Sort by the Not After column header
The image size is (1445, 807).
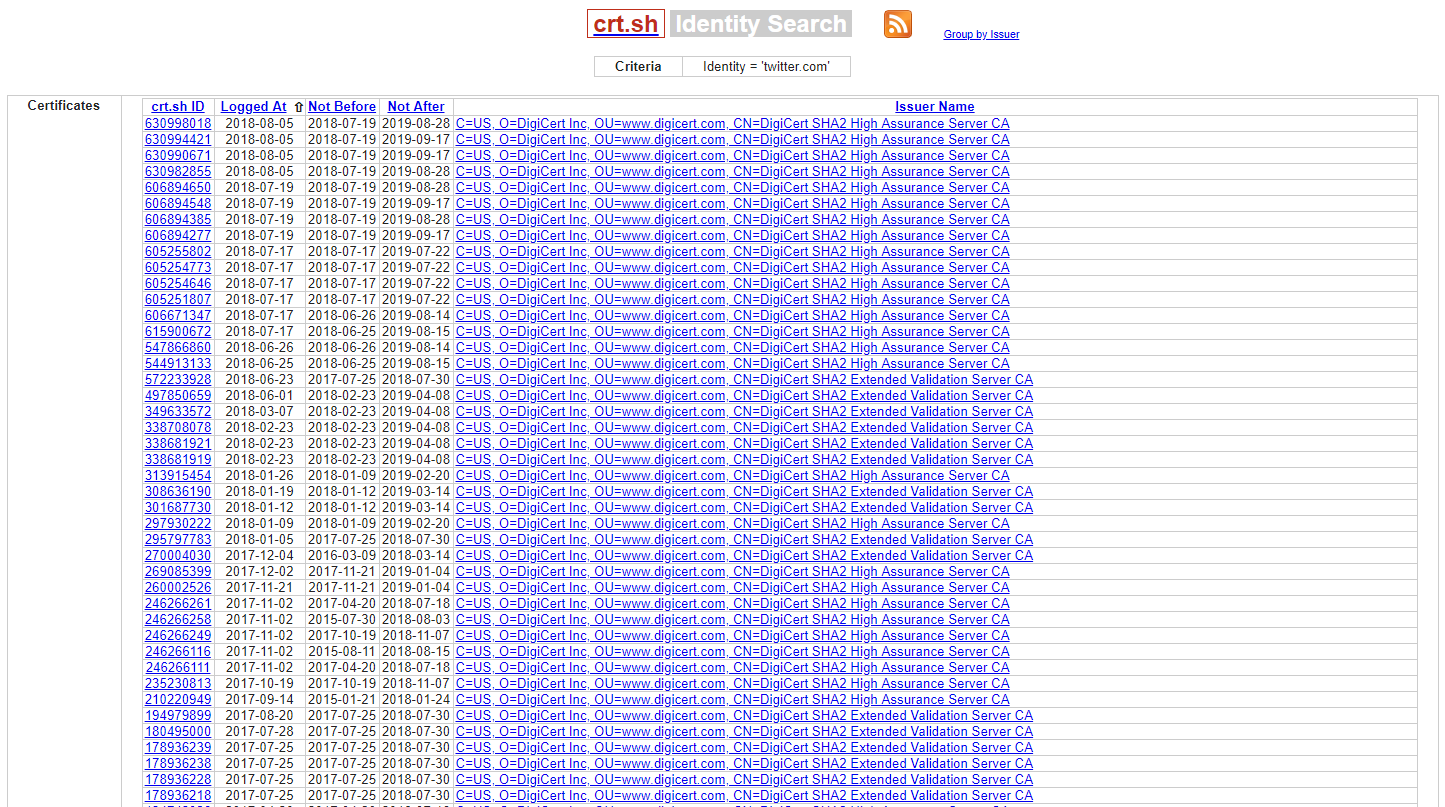[x=416, y=107]
